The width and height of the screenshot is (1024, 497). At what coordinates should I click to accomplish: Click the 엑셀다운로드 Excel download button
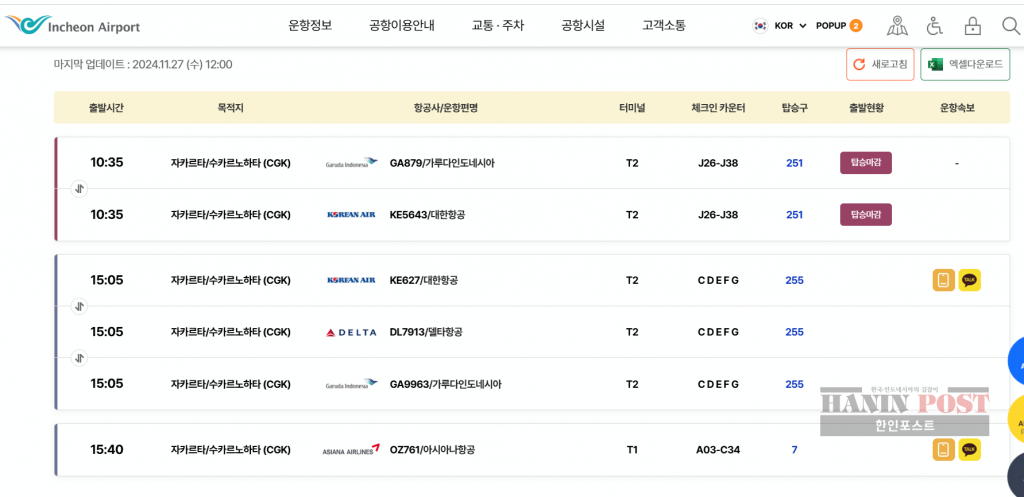(x=964, y=64)
